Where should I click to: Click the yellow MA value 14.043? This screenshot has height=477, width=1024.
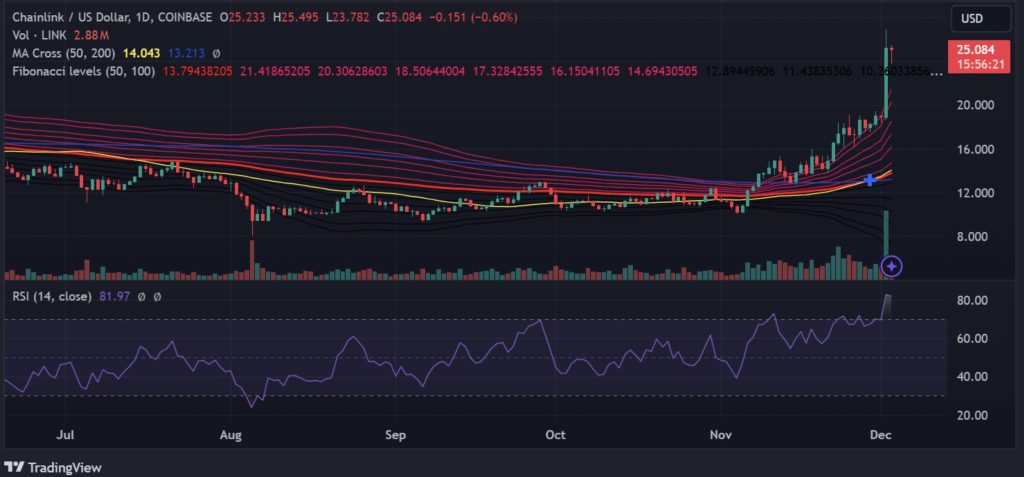142,53
